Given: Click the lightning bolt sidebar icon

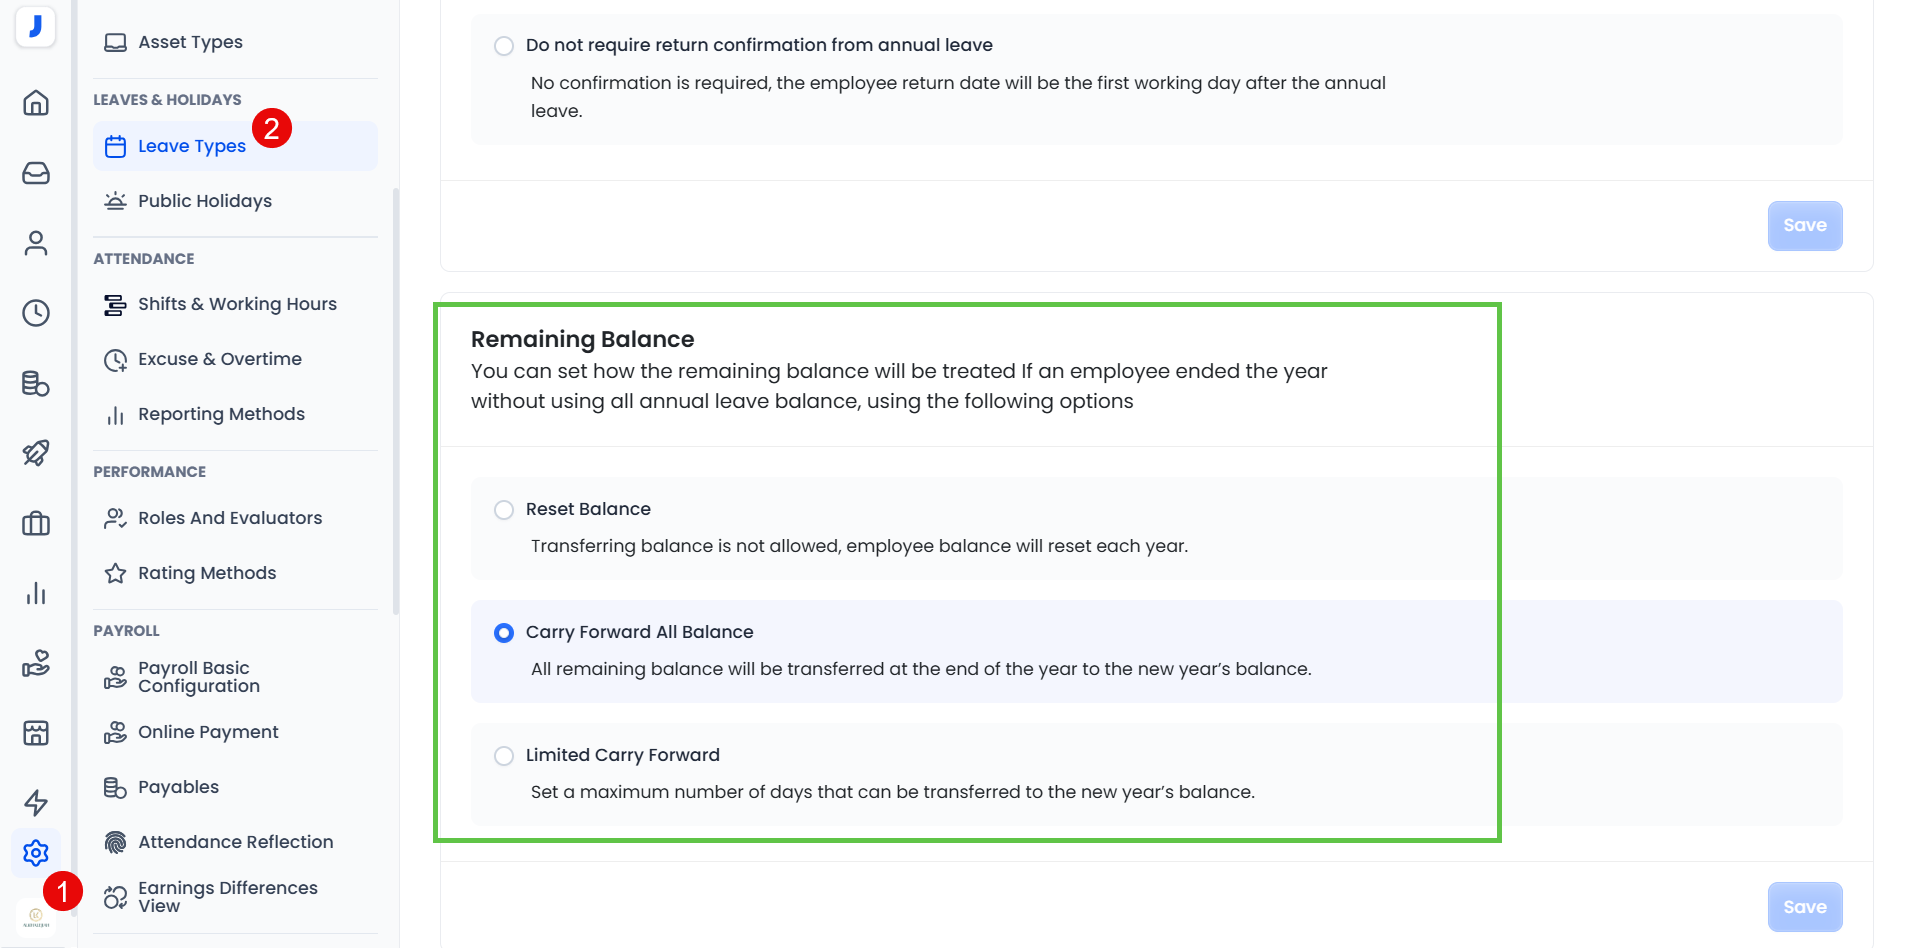Looking at the screenshot, I should pos(36,803).
